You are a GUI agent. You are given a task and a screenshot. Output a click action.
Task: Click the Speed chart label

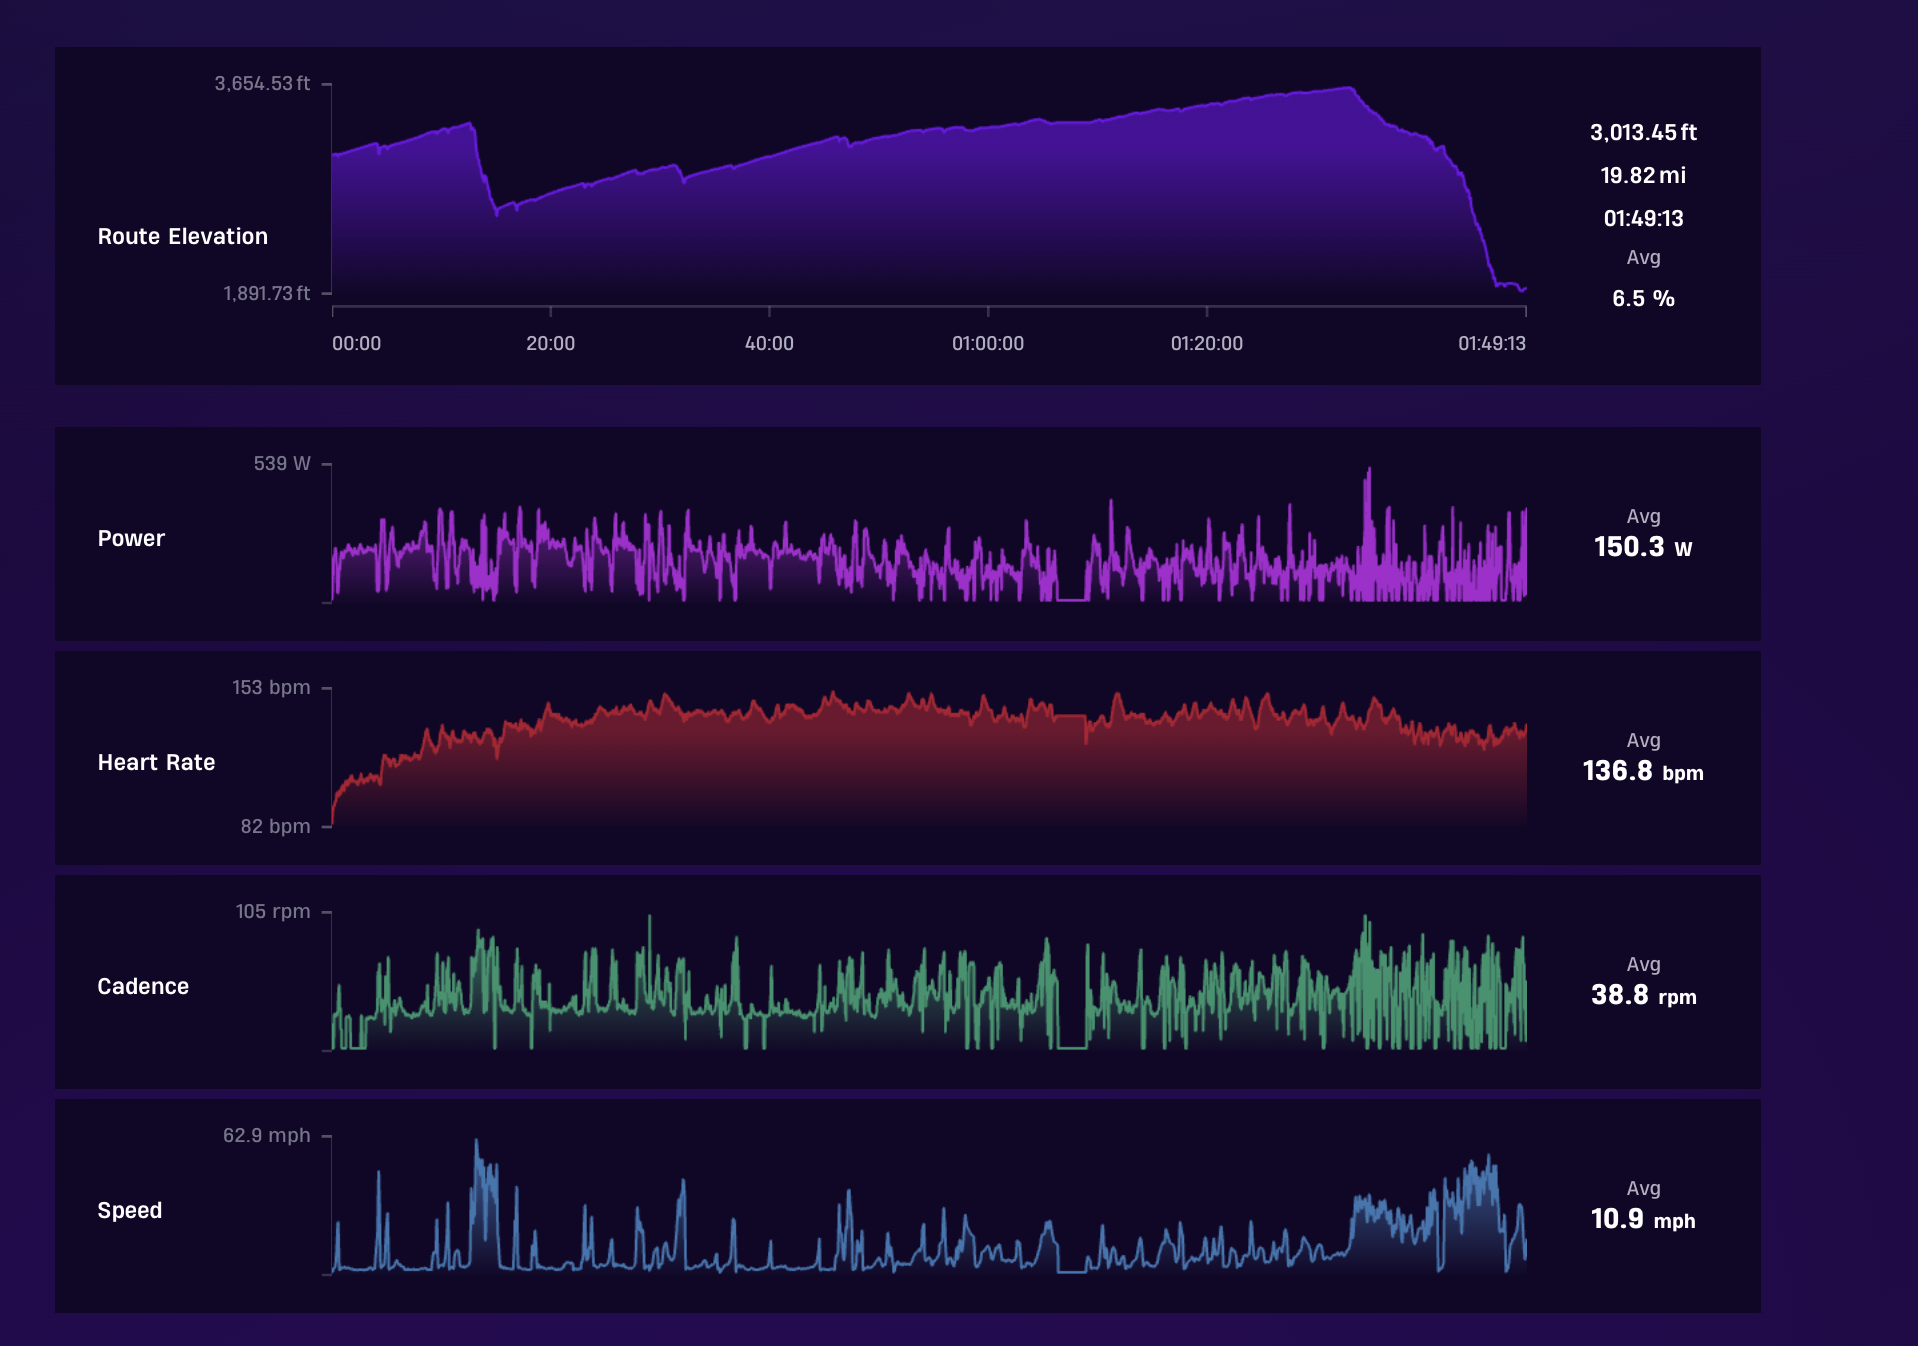130,1210
